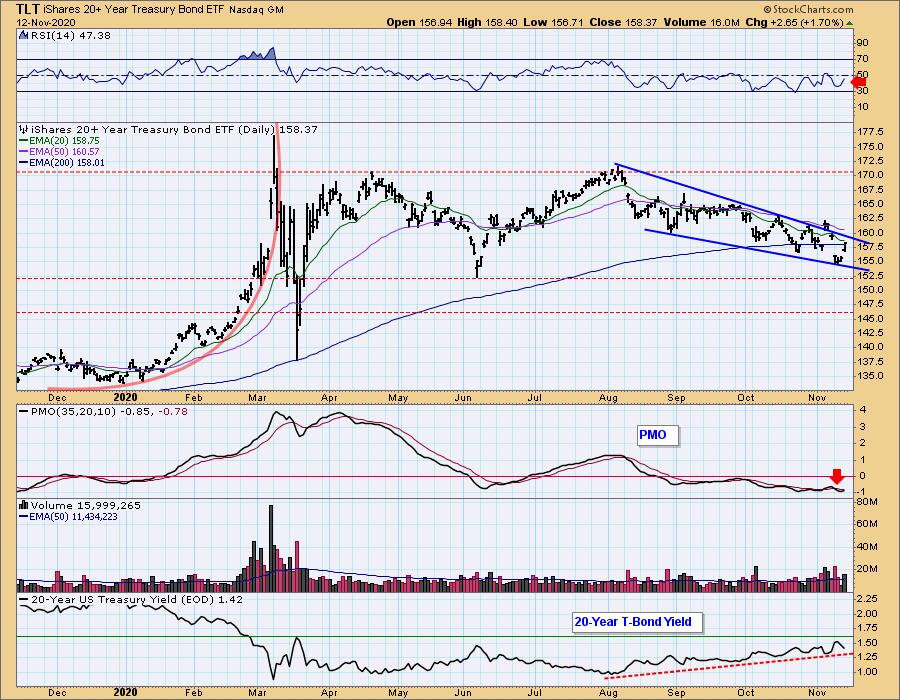
Task: Select the TLT ticker symbol
Action: [x=28, y=9]
